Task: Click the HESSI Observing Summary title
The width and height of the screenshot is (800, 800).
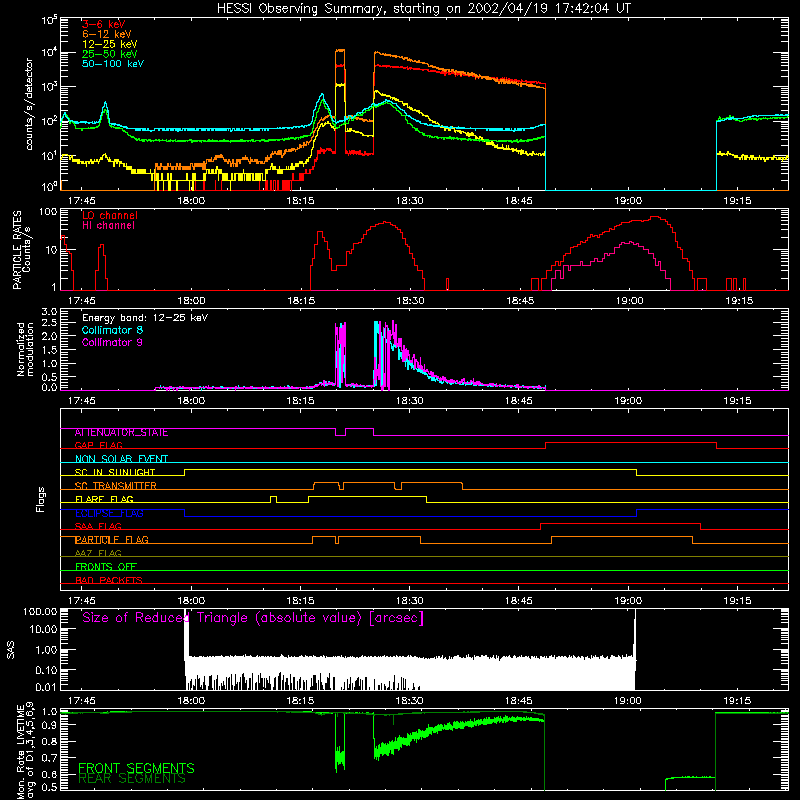Action: click(423, 9)
